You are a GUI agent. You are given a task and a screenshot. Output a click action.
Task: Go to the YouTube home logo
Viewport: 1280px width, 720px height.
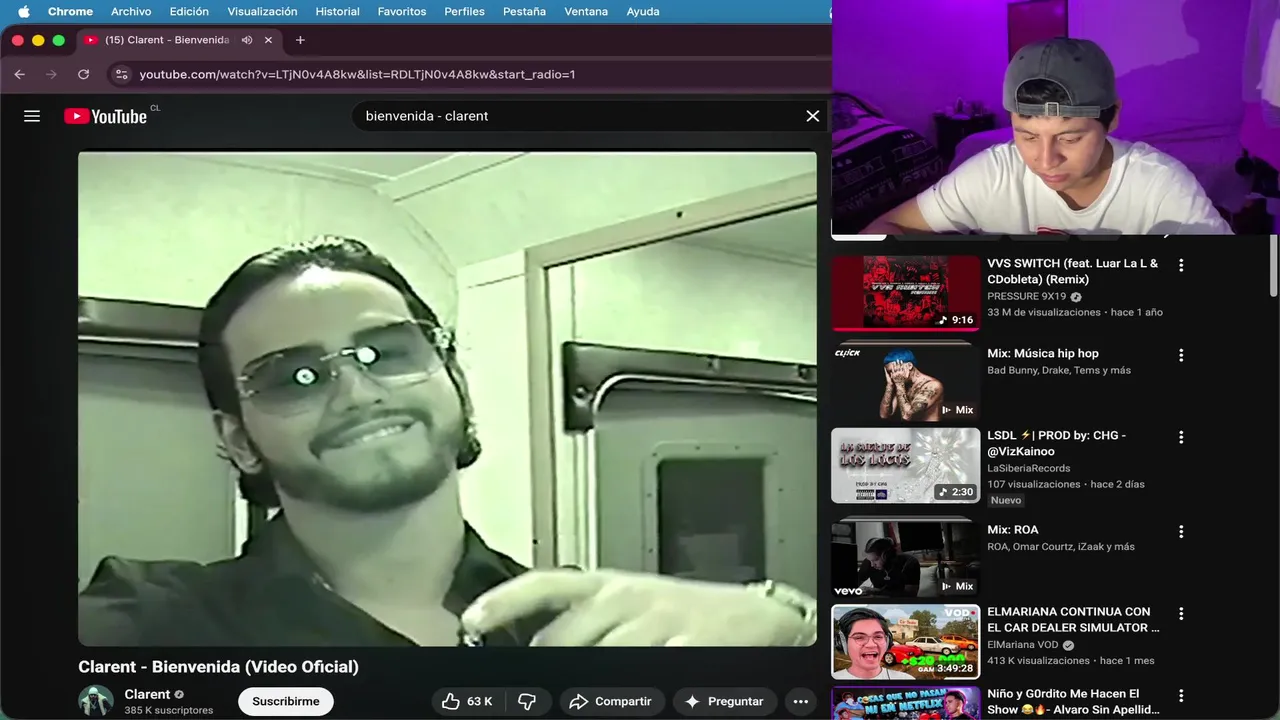105,116
